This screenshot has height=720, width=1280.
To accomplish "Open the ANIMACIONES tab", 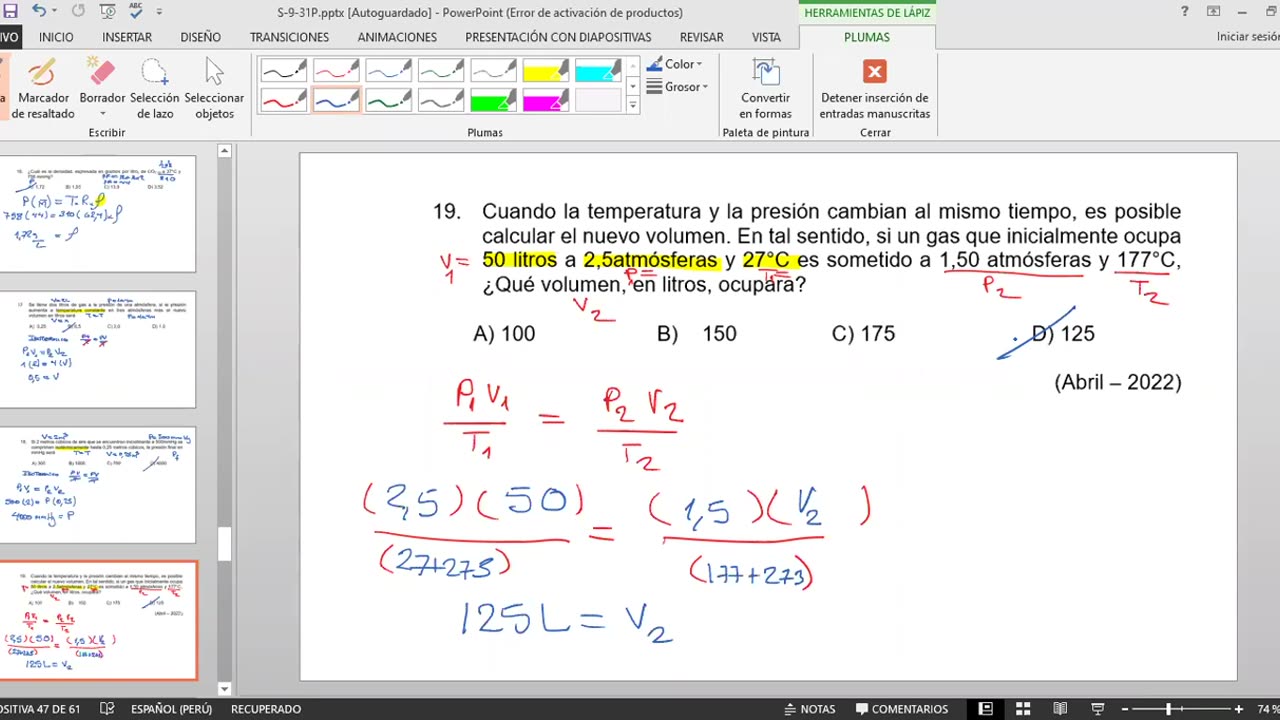I will (397, 37).
